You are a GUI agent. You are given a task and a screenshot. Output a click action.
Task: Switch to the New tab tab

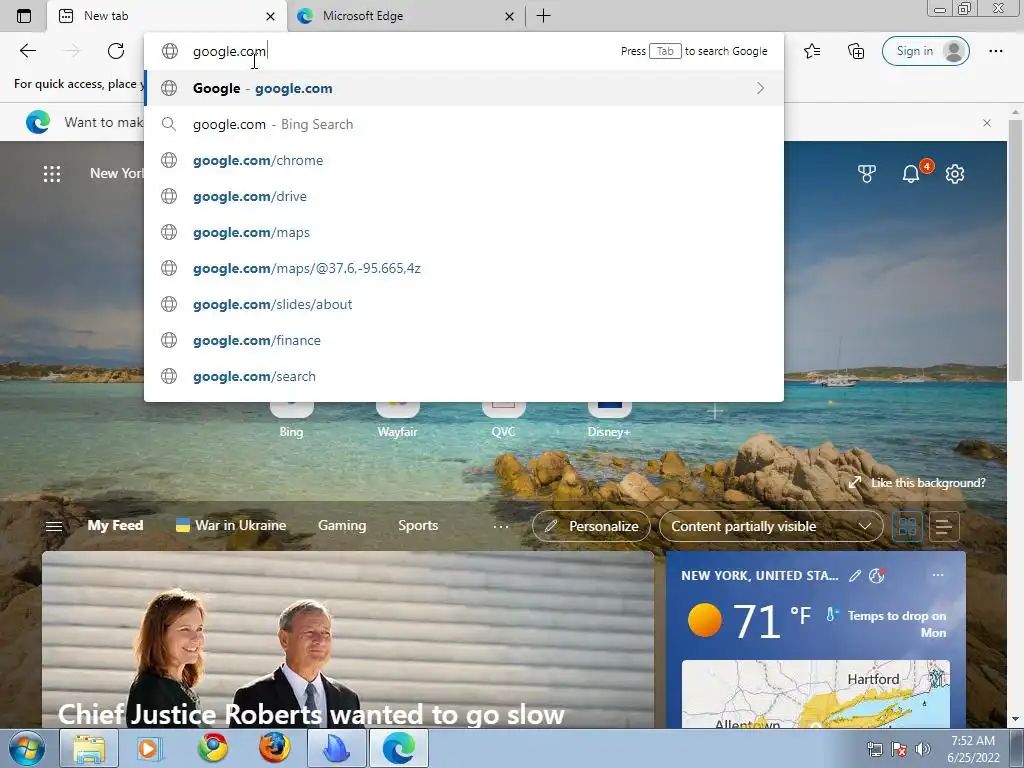pos(167,16)
